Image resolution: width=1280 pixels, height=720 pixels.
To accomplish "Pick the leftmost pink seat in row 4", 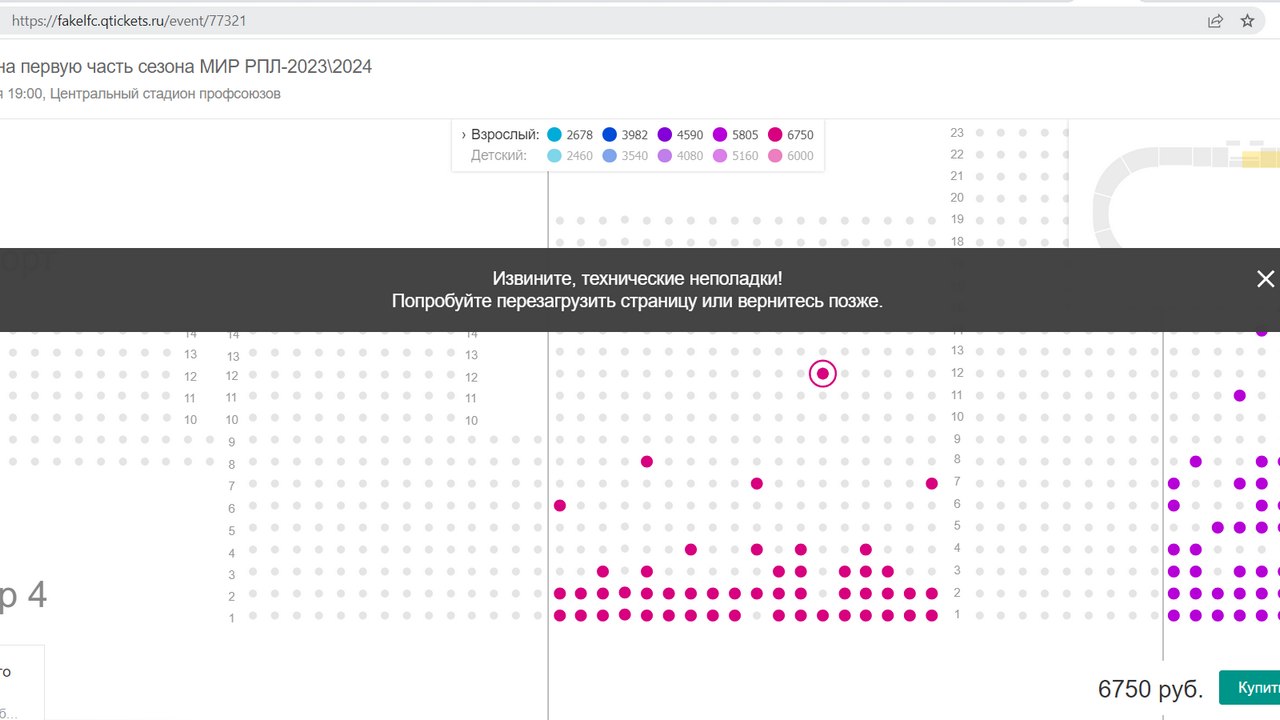I will pos(691,549).
